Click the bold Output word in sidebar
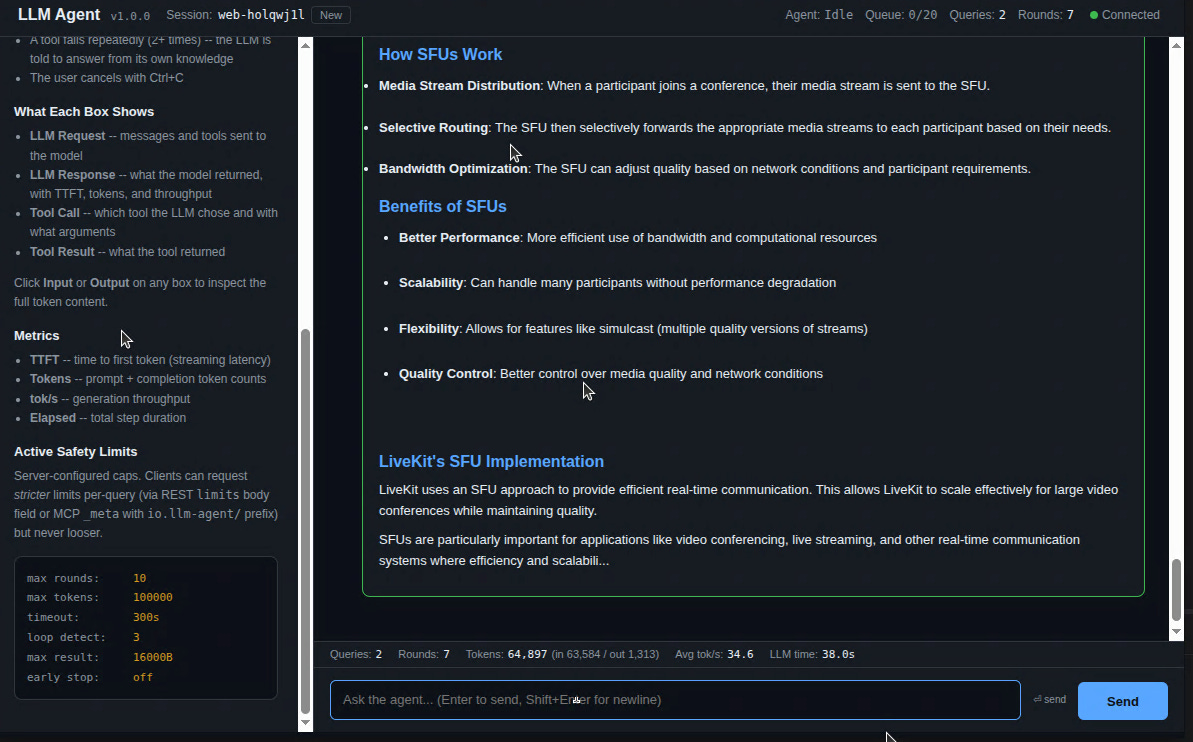 click(x=110, y=283)
